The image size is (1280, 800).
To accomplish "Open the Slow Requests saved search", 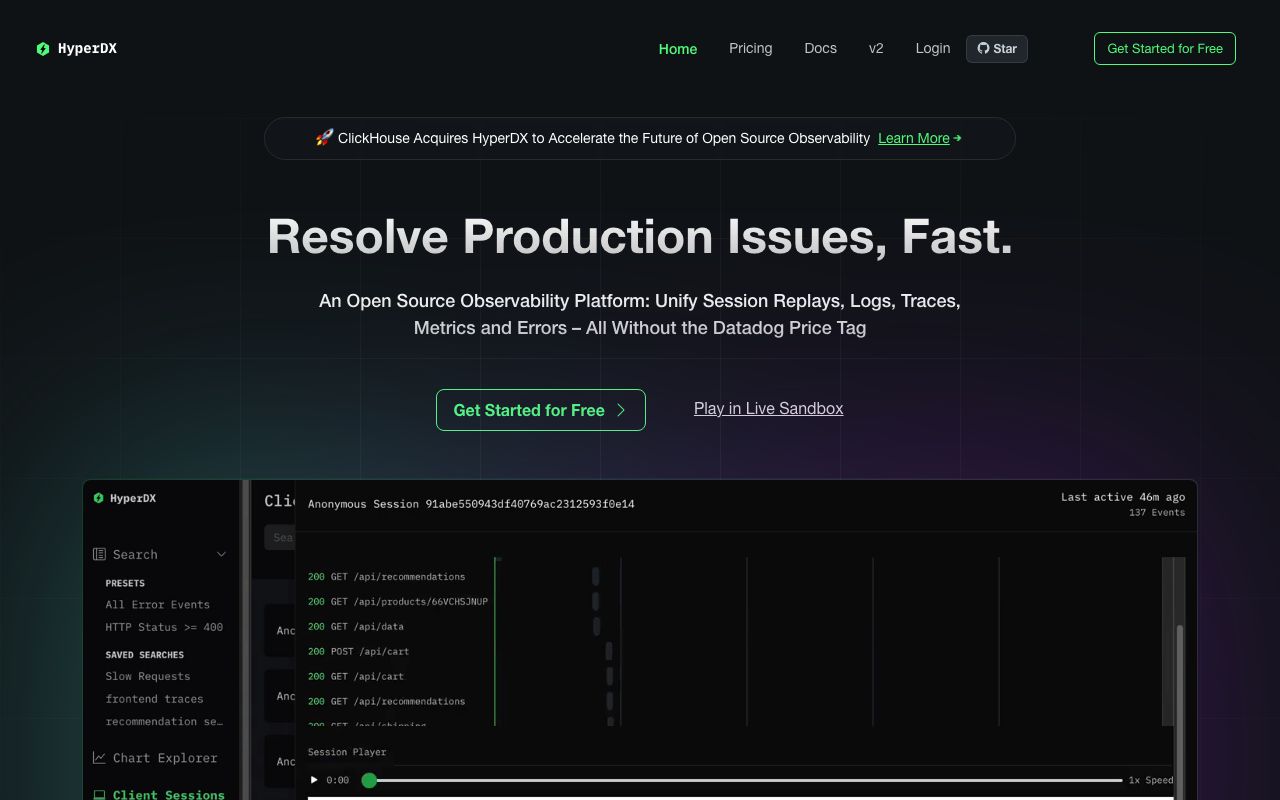I will coord(148,676).
